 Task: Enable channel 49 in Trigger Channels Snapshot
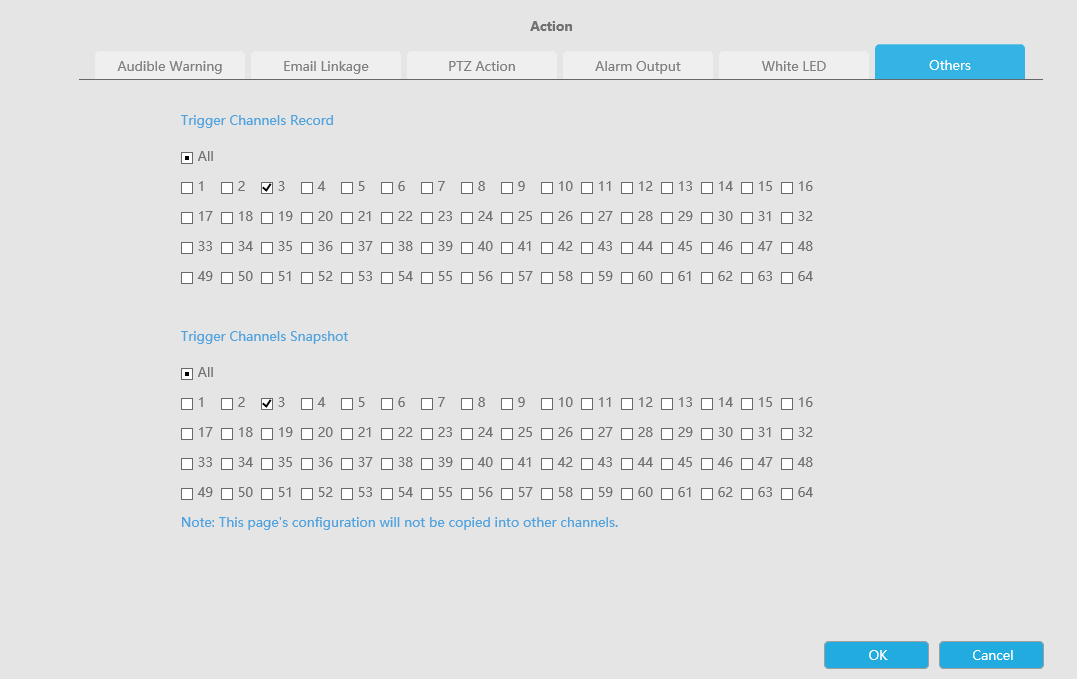click(x=187, y=494)
